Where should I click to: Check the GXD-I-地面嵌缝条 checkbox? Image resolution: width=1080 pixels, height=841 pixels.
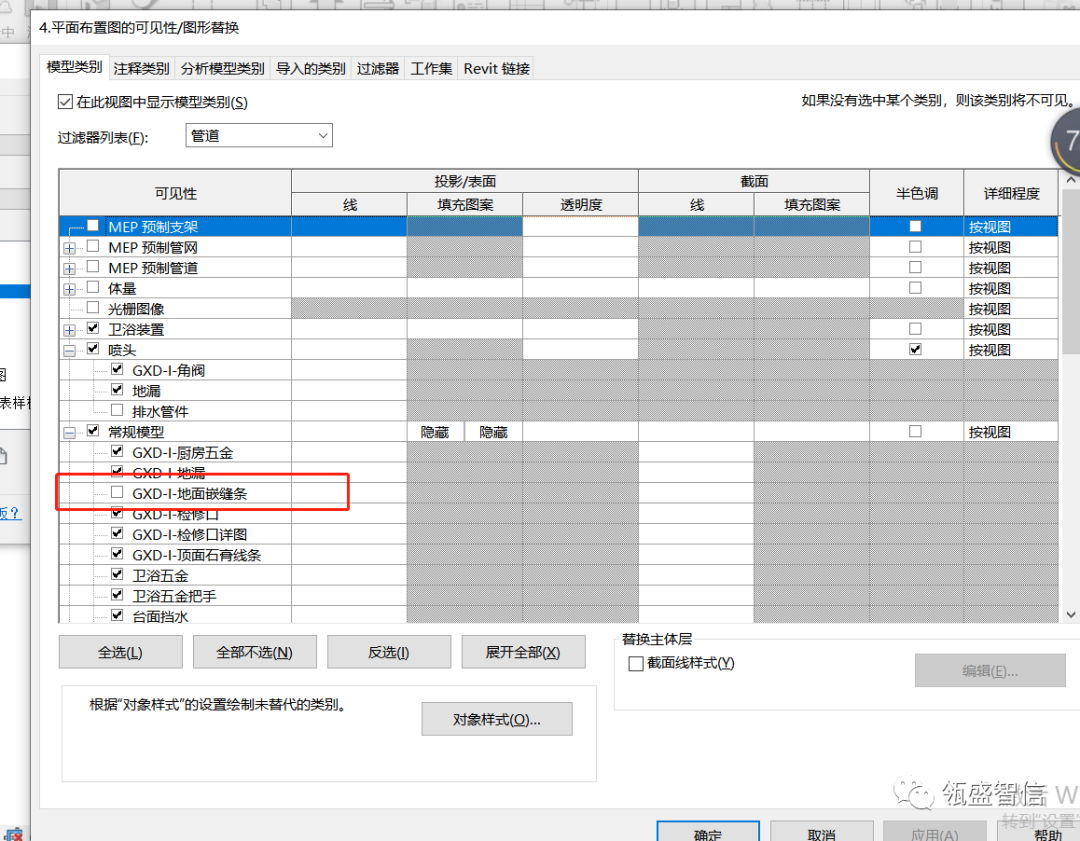[117, 492]
